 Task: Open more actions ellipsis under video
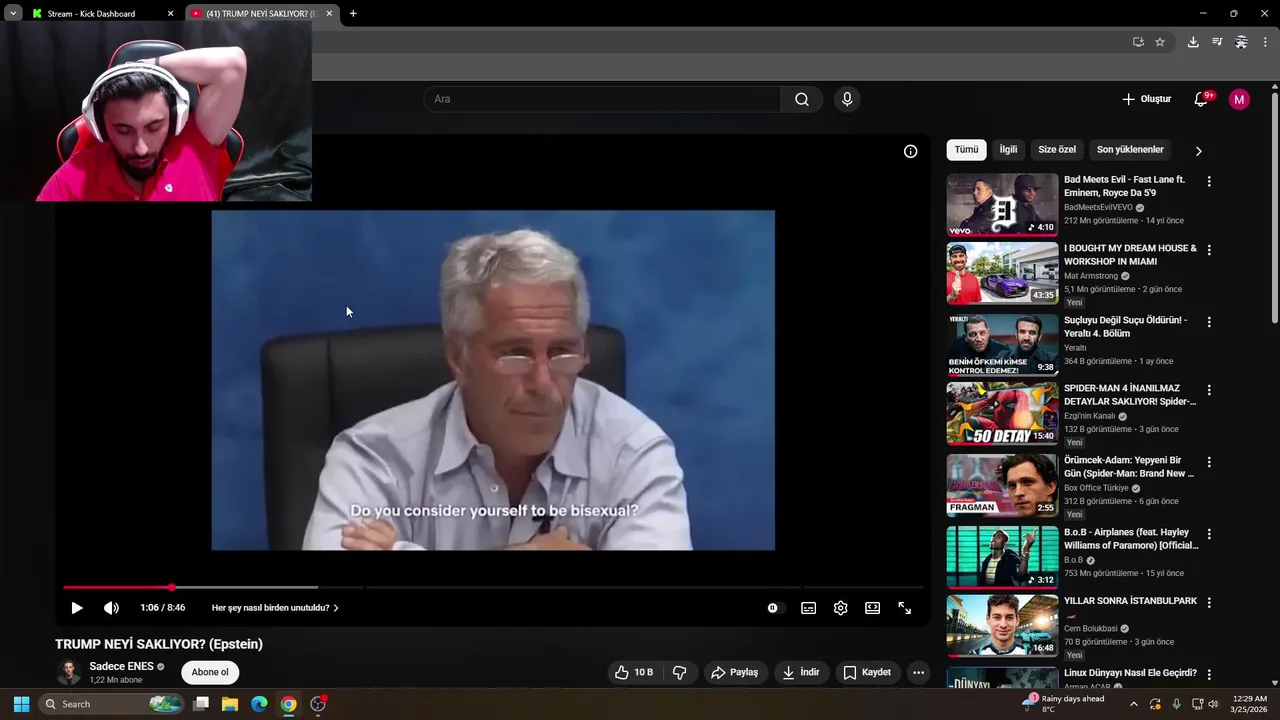tap(918, 672)
